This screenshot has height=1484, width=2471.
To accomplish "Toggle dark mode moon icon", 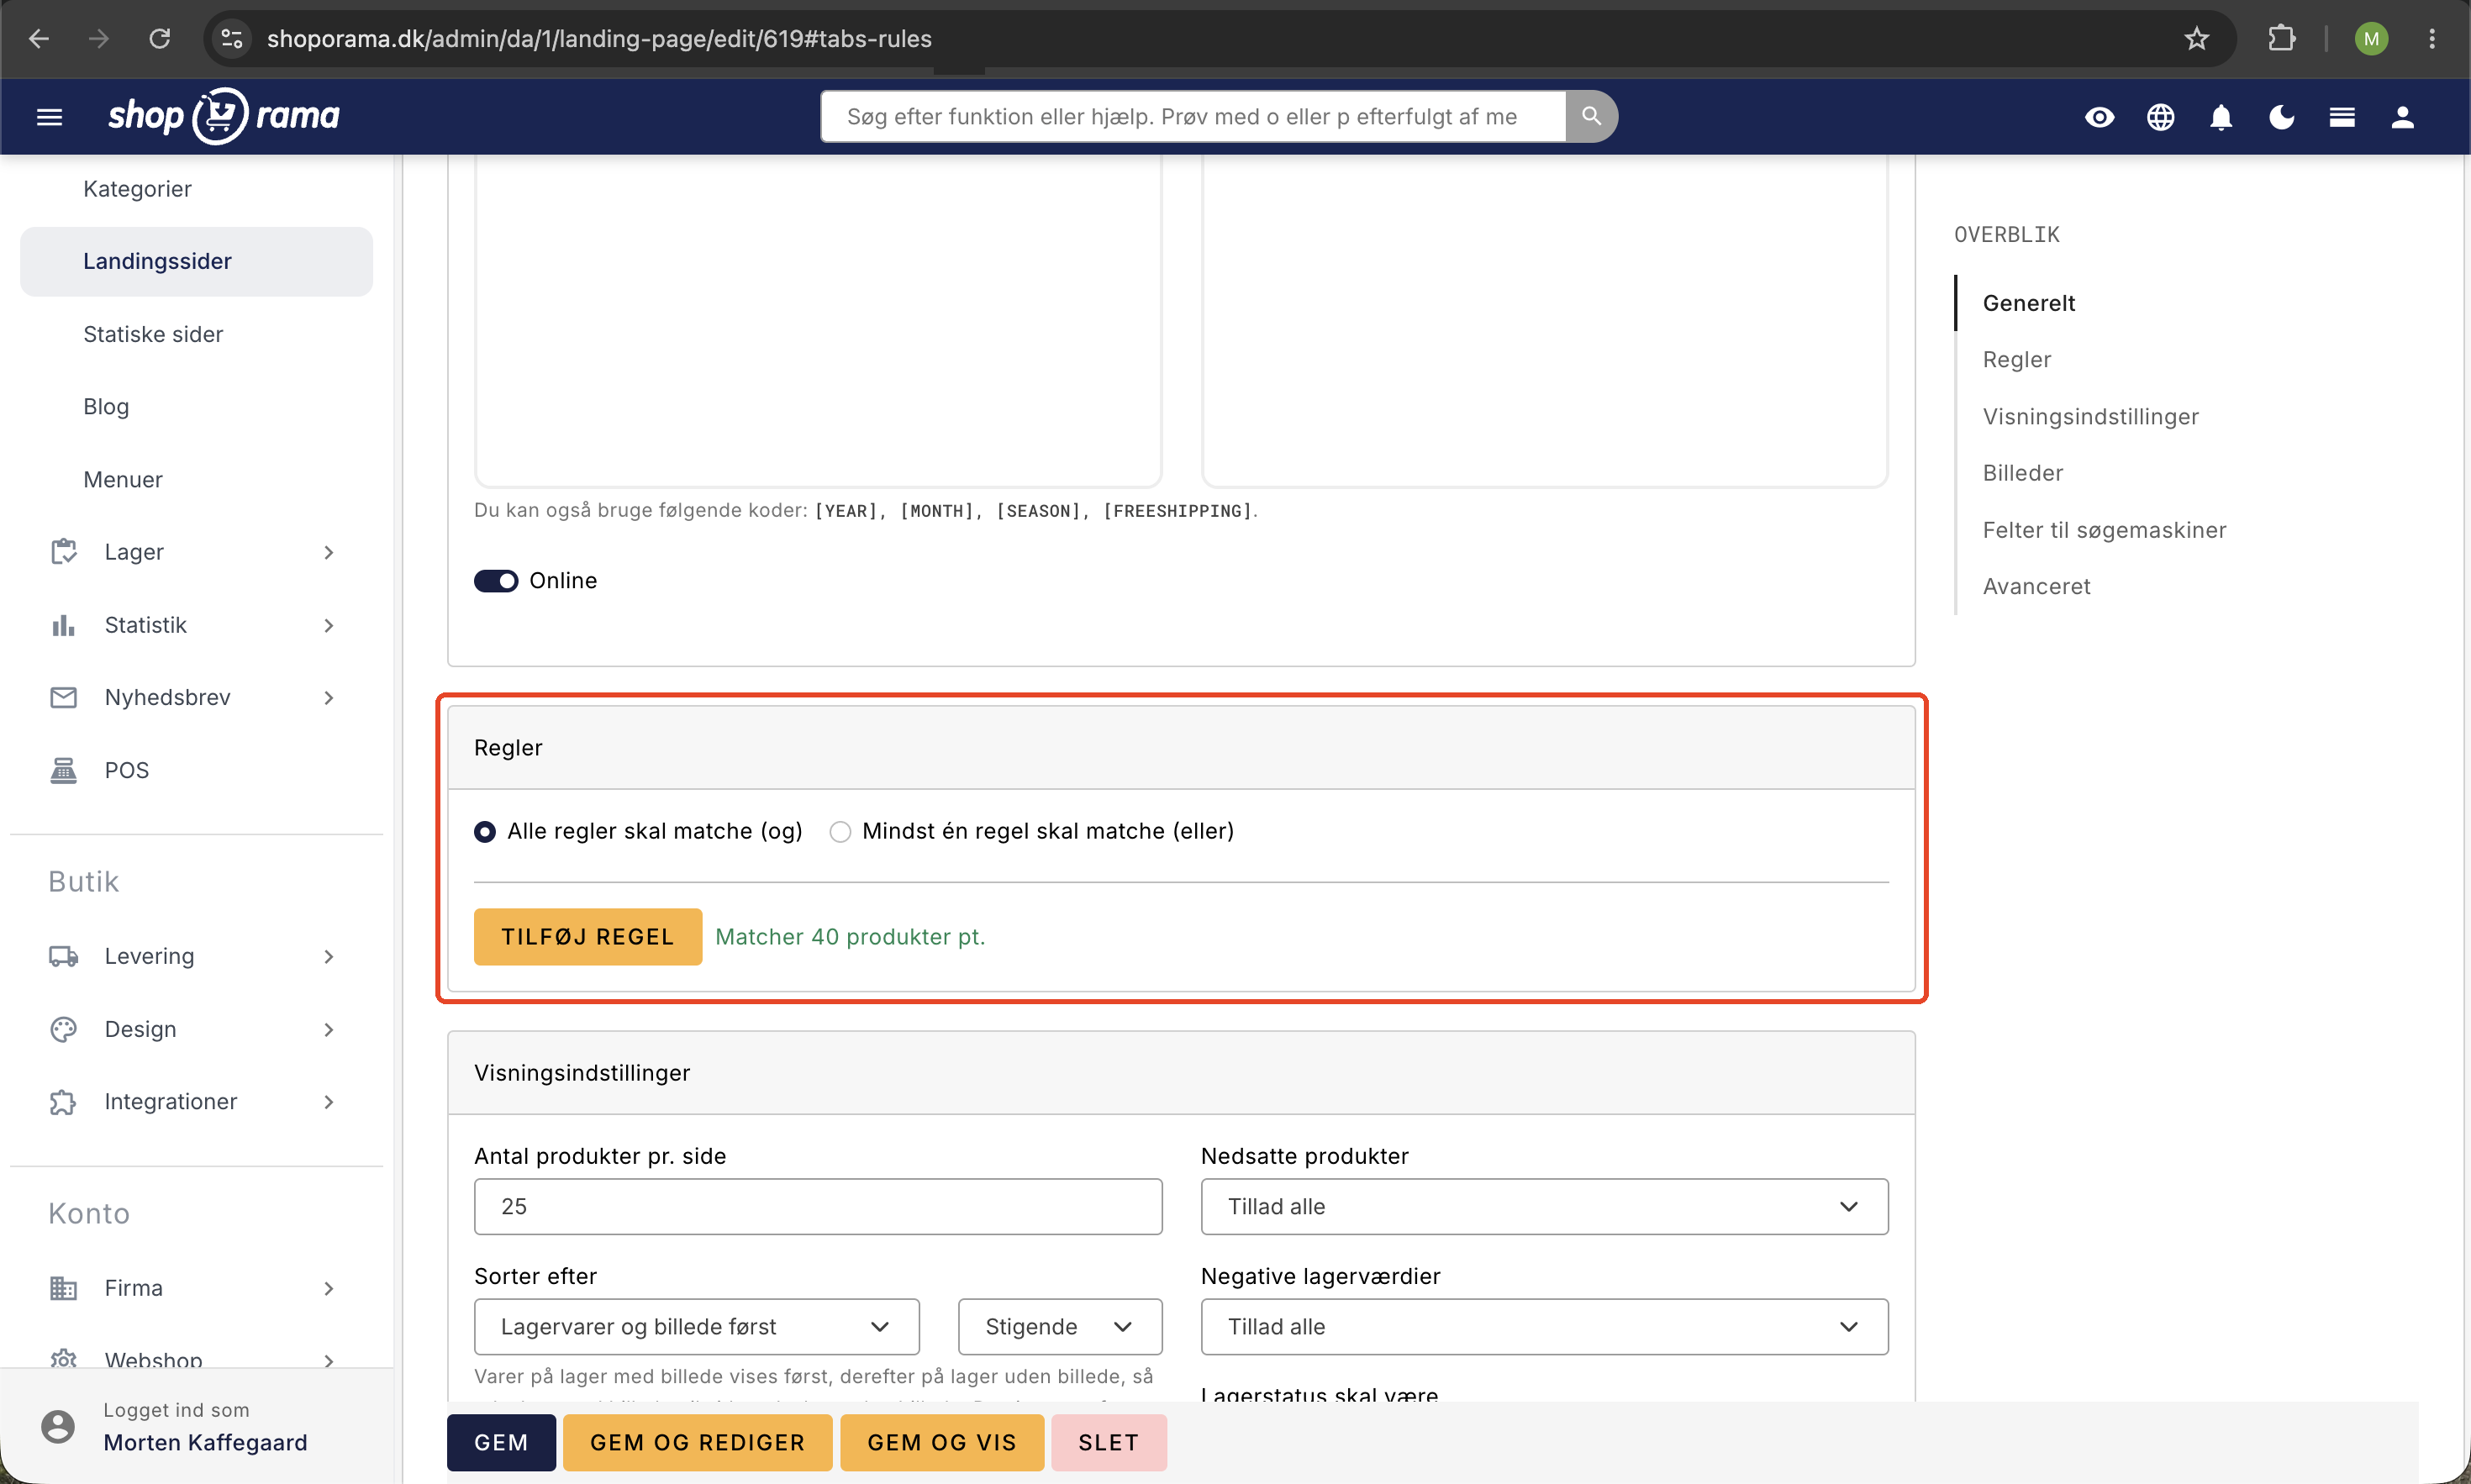I will point(2281,117).
